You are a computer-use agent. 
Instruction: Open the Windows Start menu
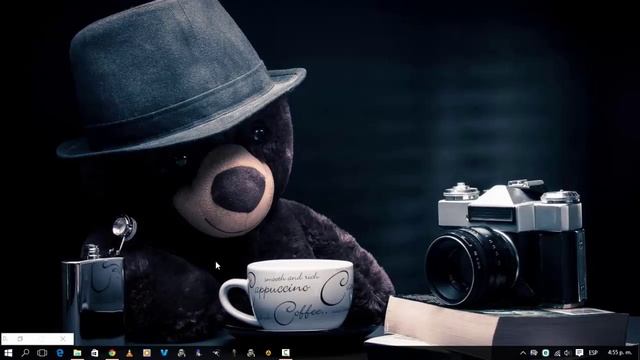point(8,353)
